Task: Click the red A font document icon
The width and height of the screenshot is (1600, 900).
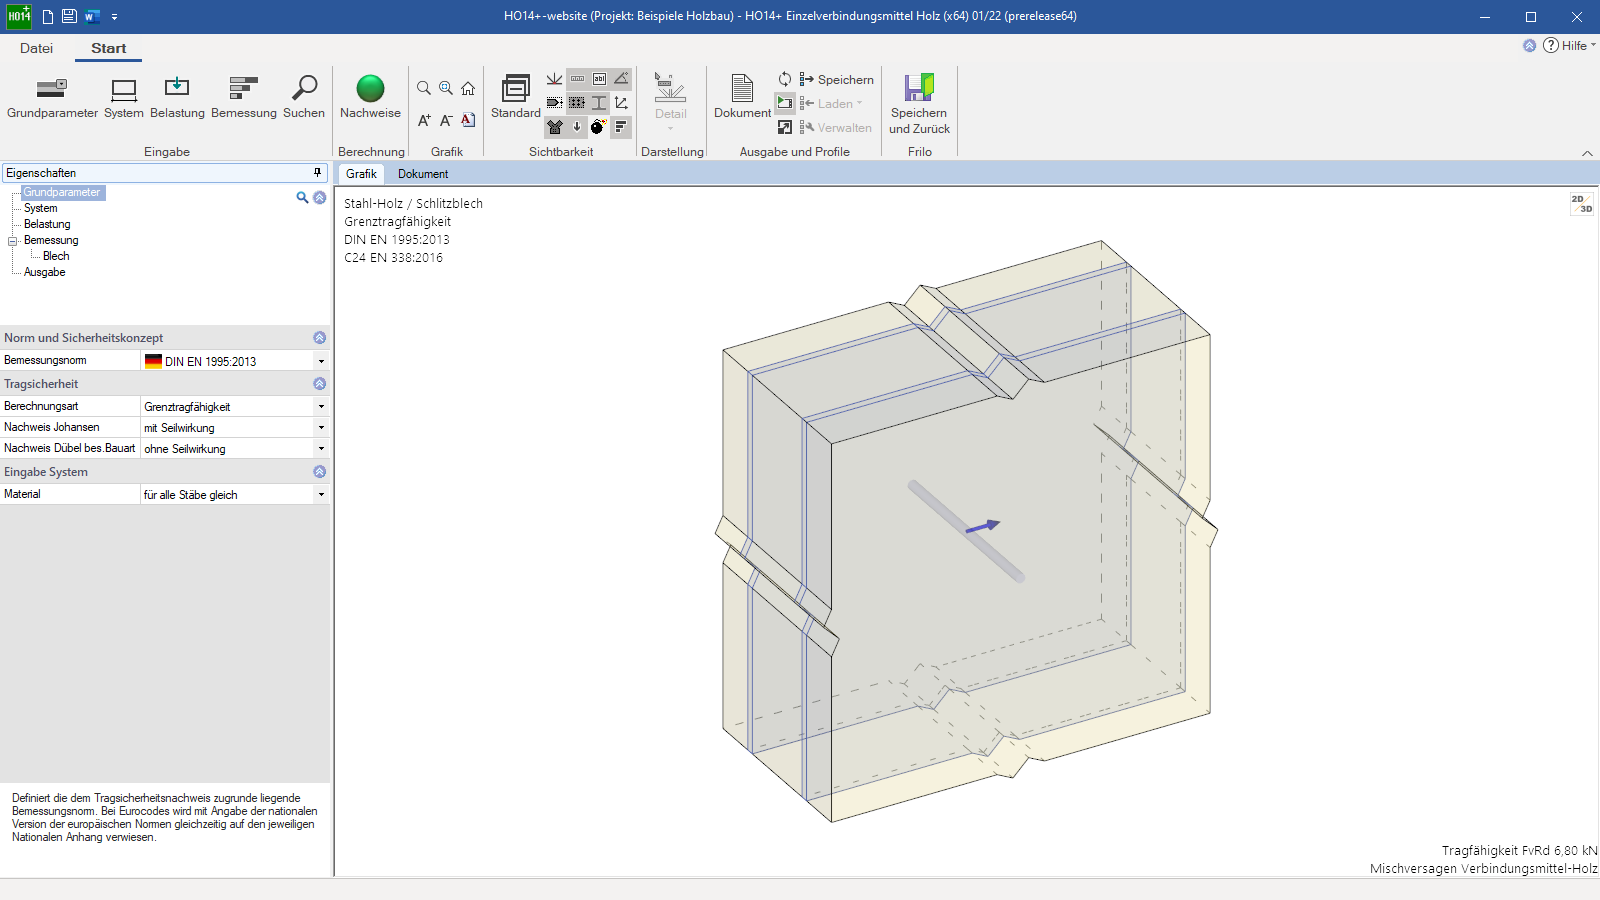Action: [468, 120]
